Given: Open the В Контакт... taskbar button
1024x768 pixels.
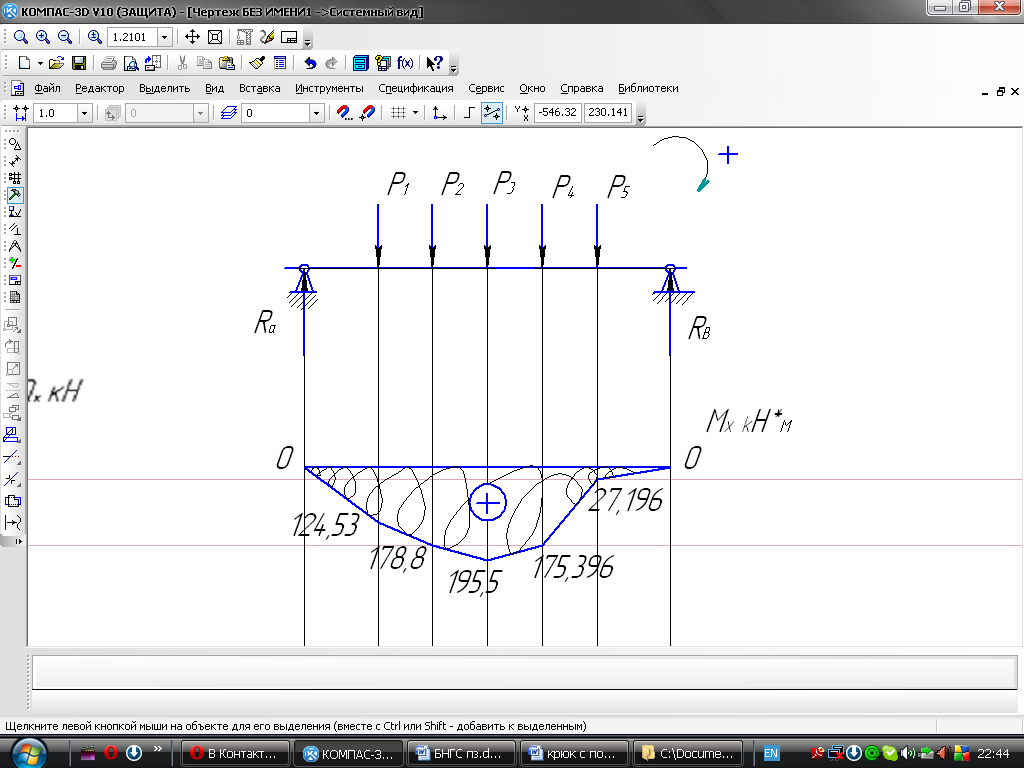Looking at the screenshot, I should [x=237, y=752].
